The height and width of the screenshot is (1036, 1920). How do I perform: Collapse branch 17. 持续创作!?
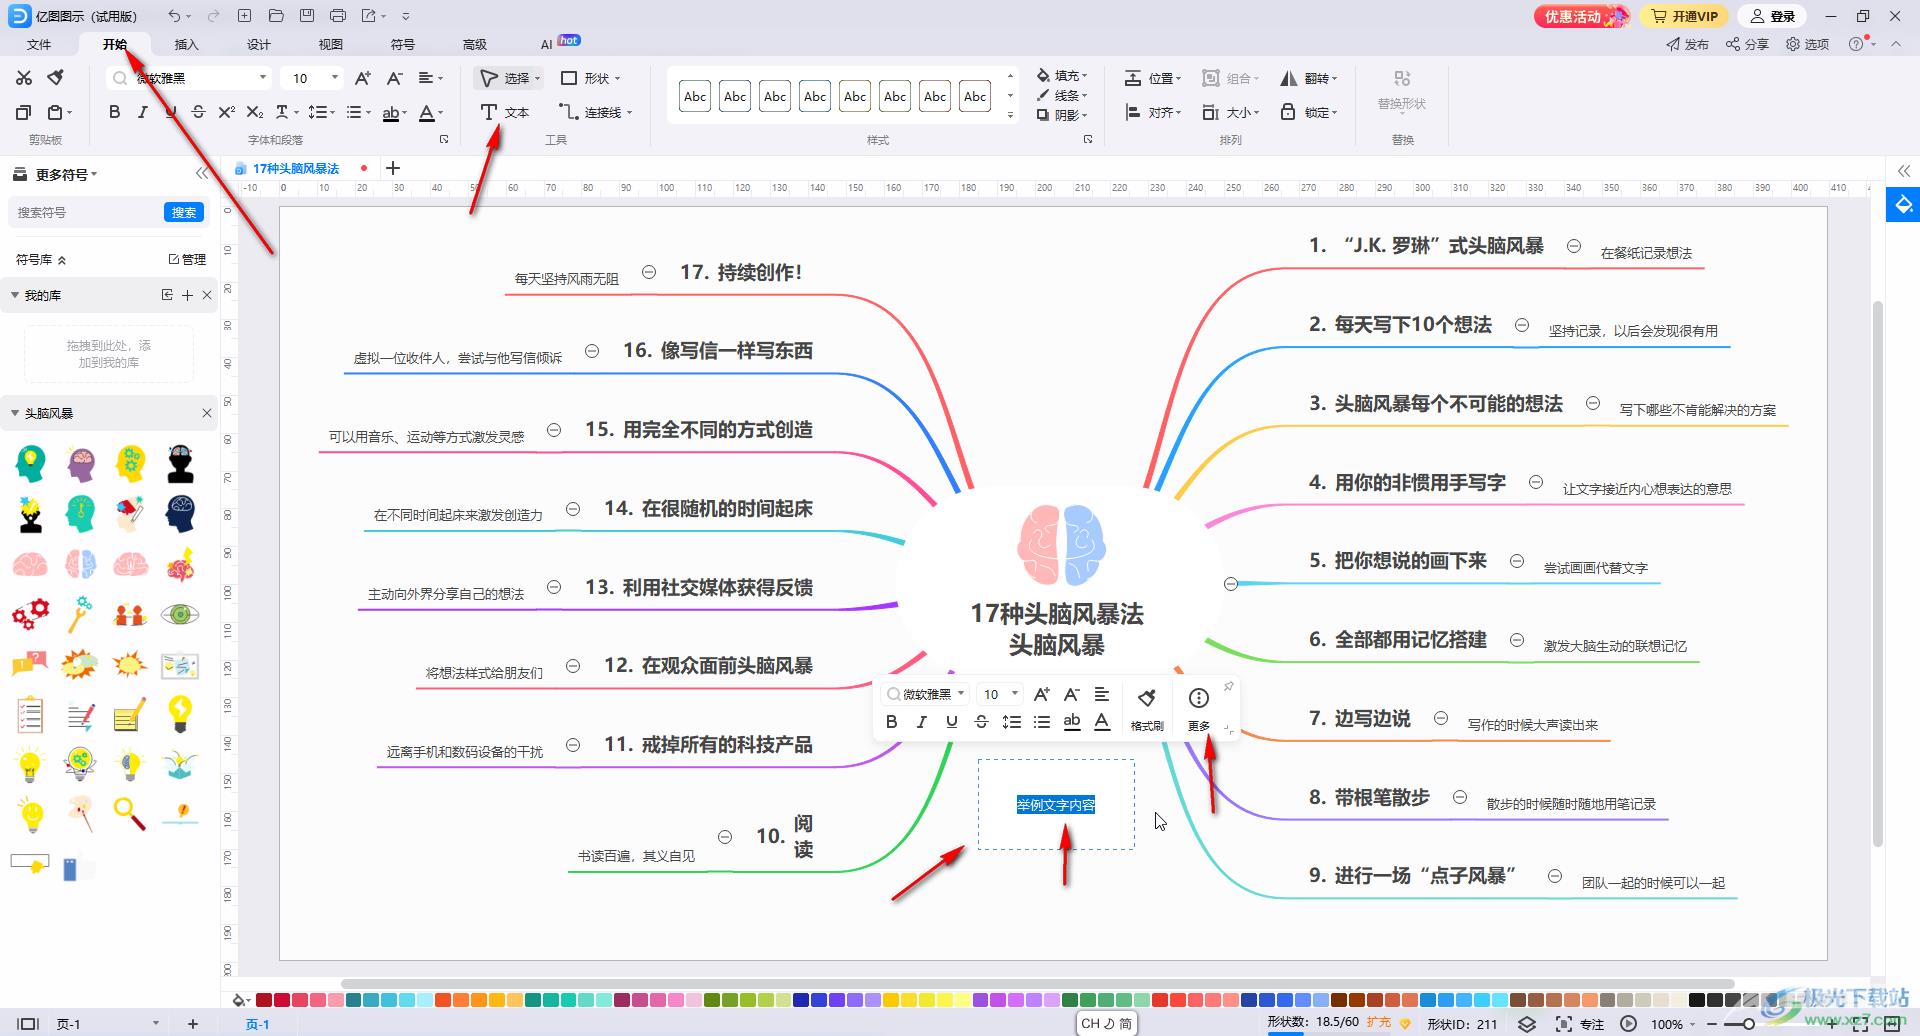point(649,272)
